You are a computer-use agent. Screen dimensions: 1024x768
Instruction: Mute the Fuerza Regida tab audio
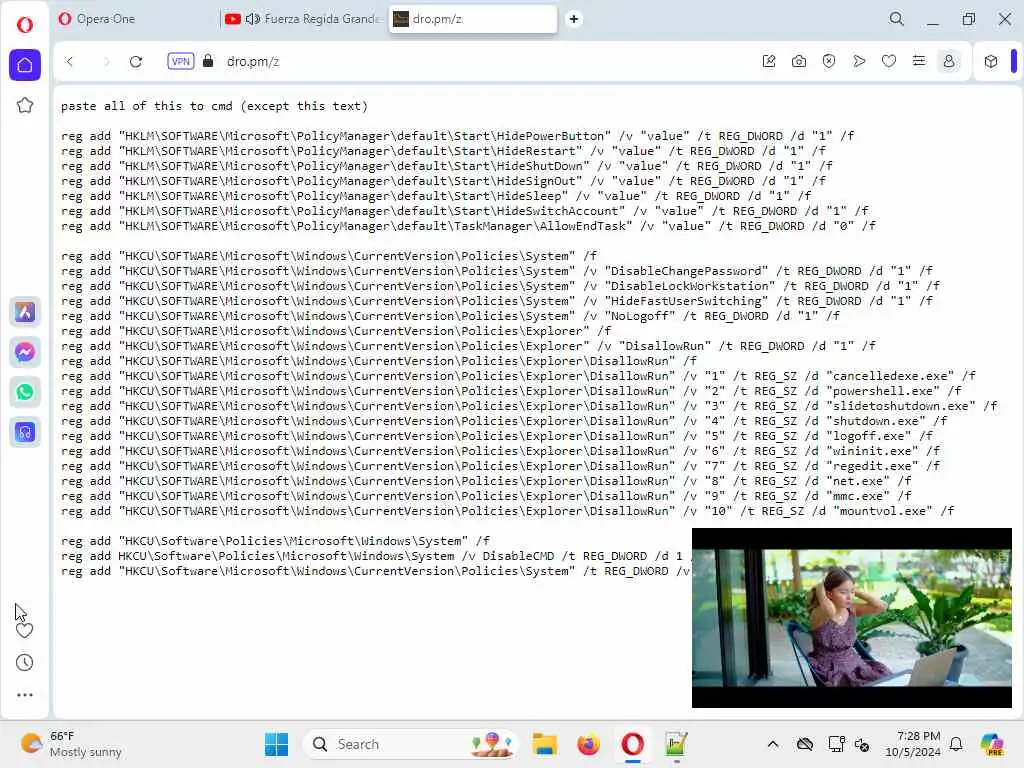[252, 19]
